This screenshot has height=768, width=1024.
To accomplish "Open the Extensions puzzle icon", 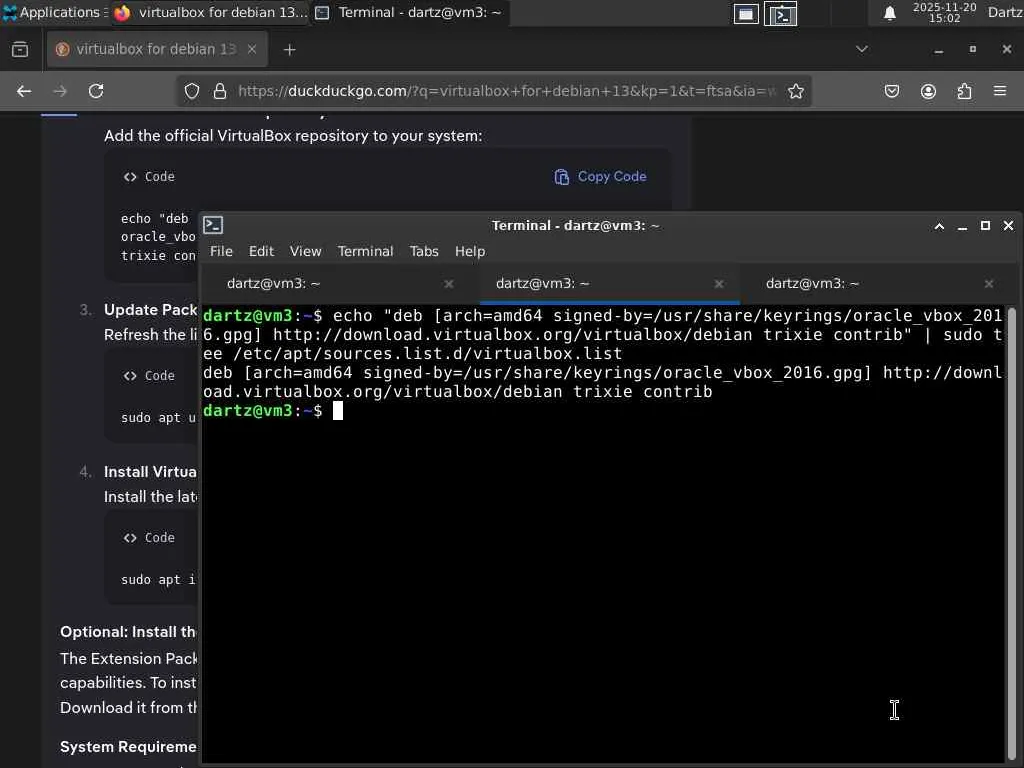I will [x=965, y=91].
